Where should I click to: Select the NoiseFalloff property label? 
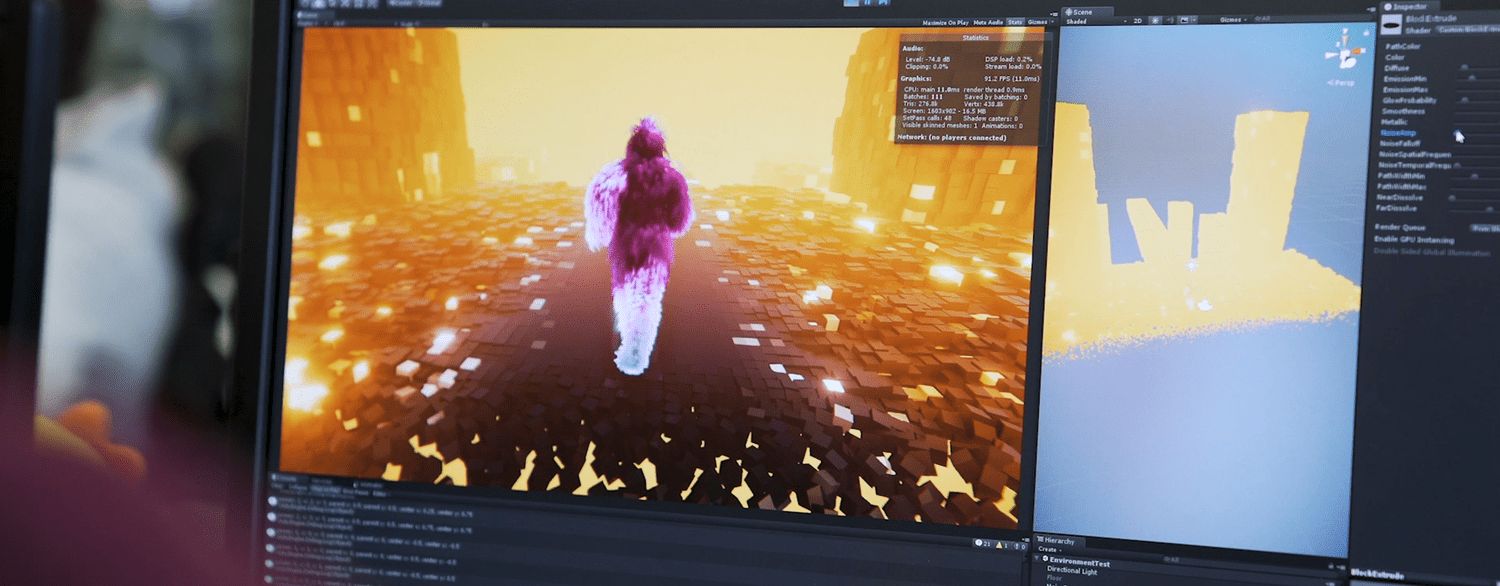(1400, 143)
